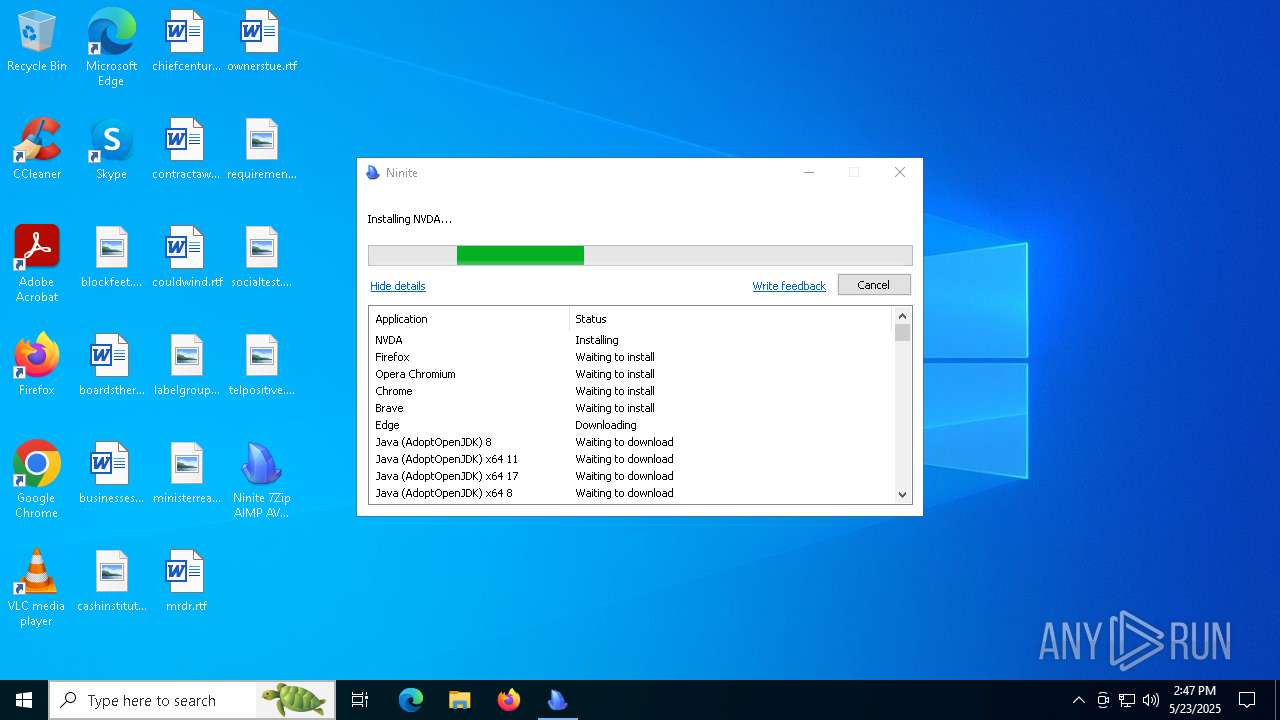The image size is (1280, 720).
Task: Open Adobe Acrobat desktop shortcut
Action: point(37,263)
